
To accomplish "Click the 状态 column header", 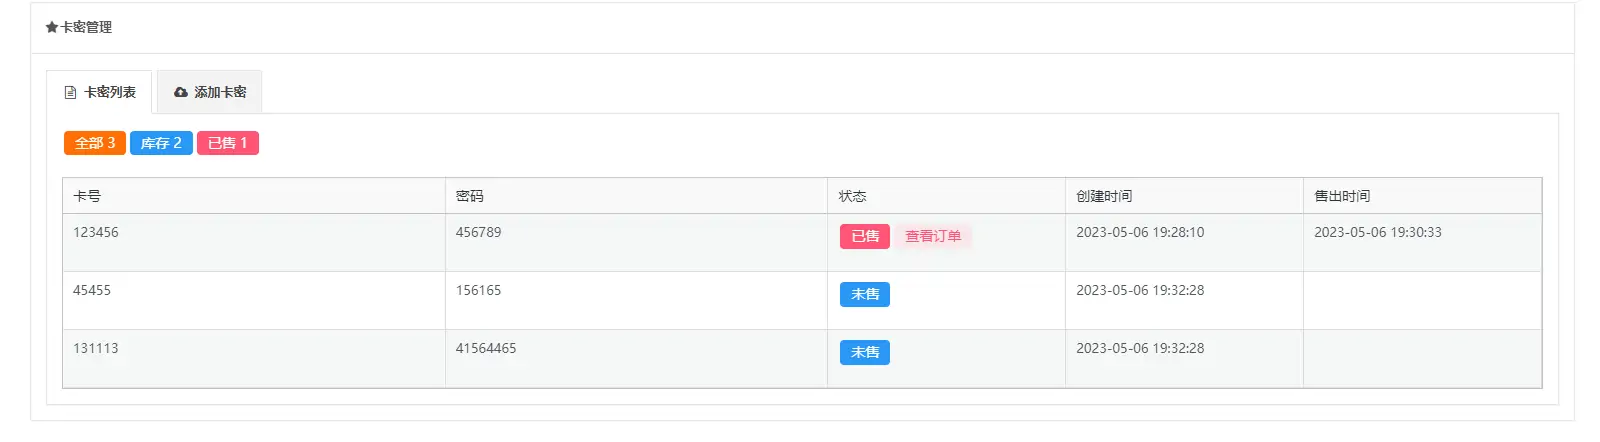I will 852,196.
